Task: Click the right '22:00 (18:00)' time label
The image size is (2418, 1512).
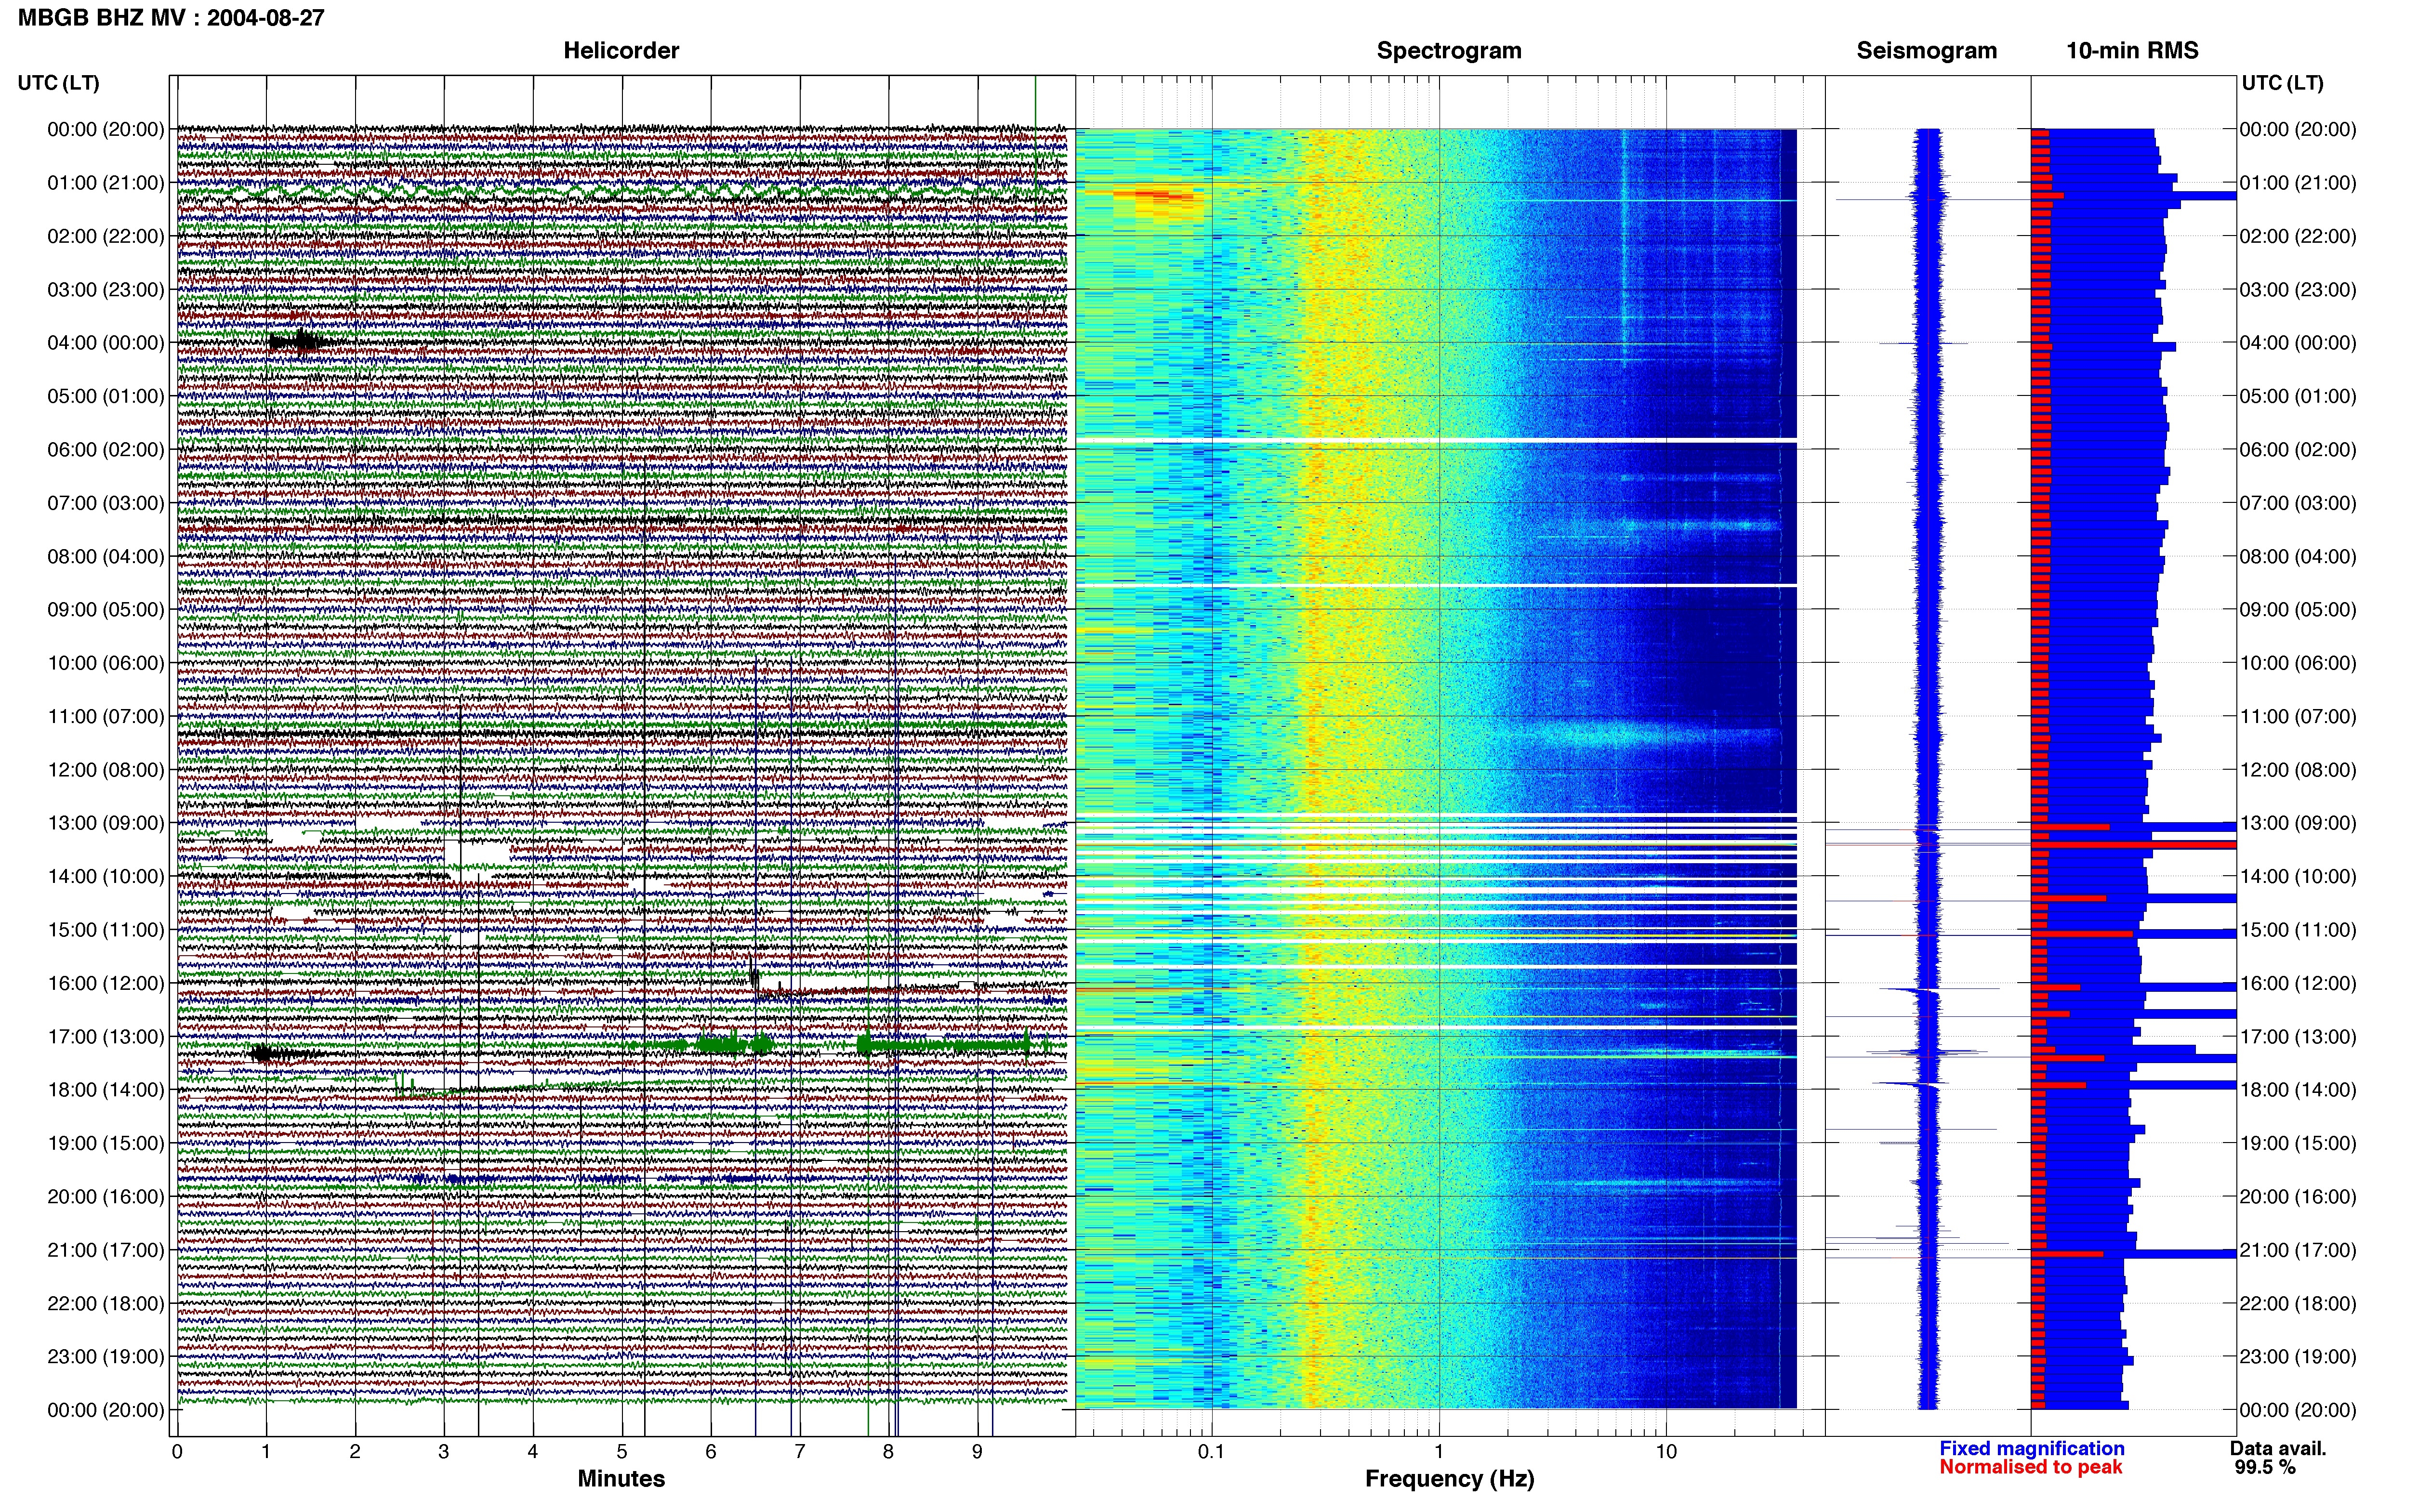Action: (x=2298, y=1303)
